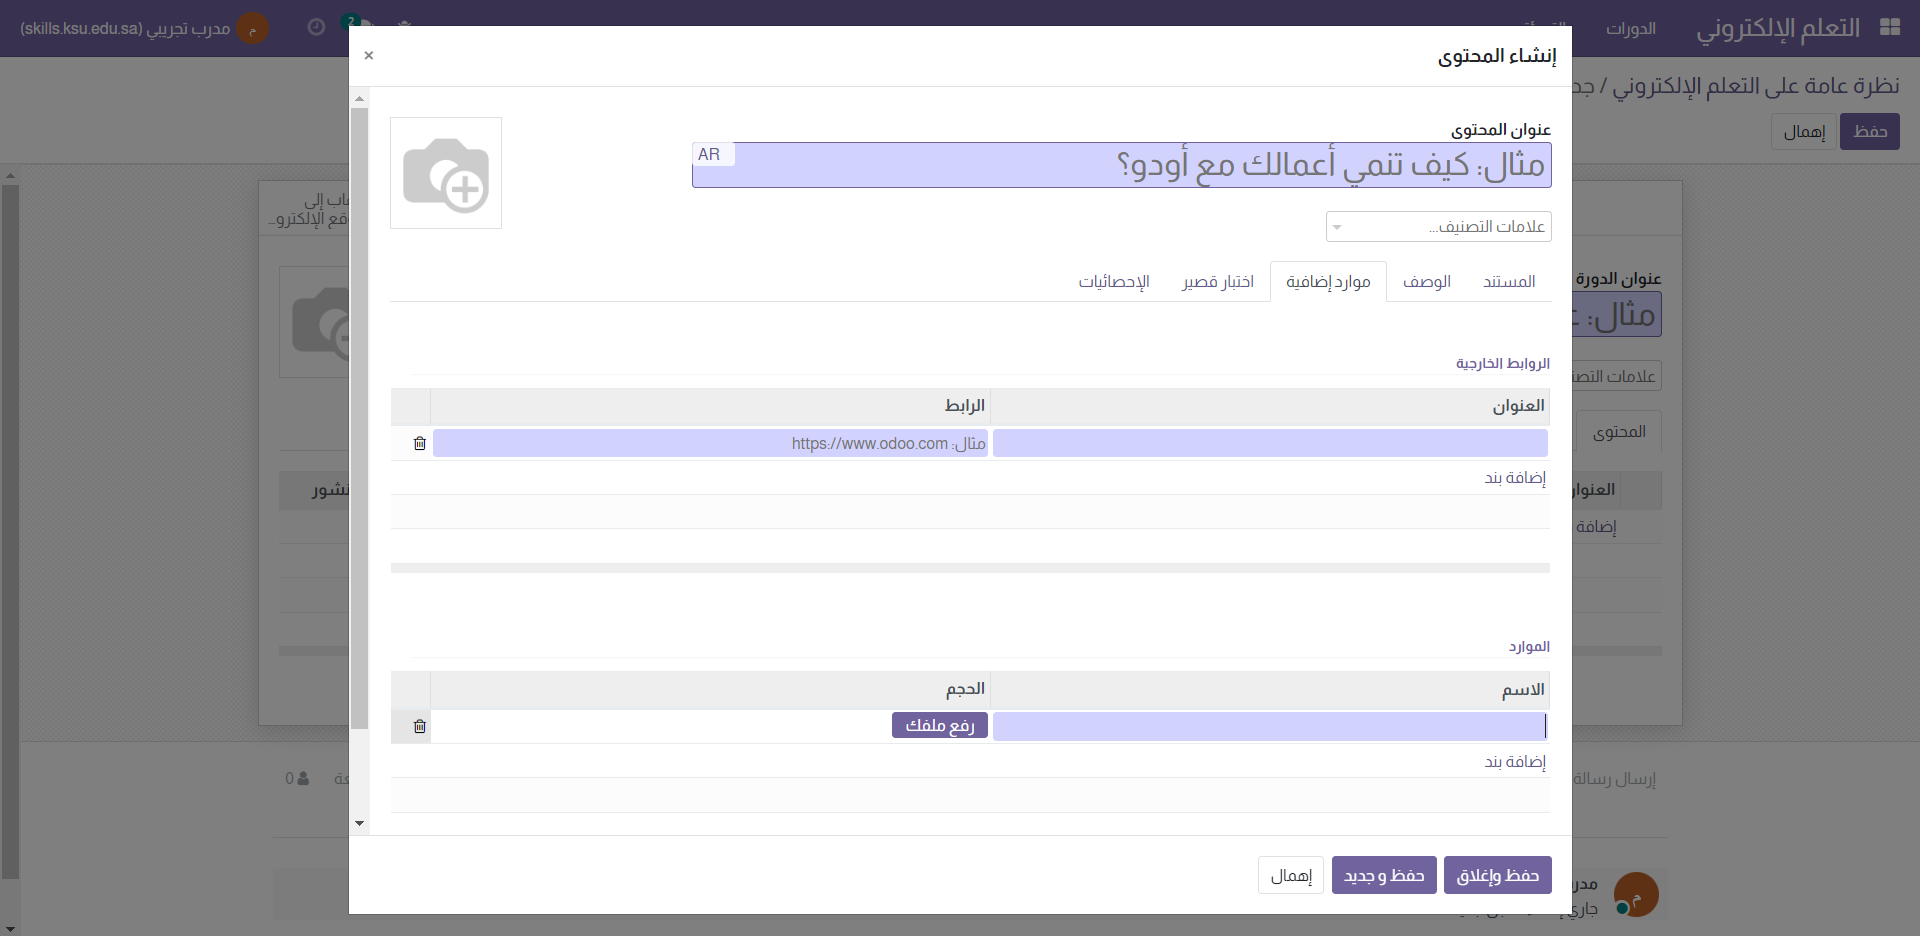The width and height of the screenshot is (1920, 936).
Task: Switch to the الوصف tab
Action: [x=1426, y=282]
